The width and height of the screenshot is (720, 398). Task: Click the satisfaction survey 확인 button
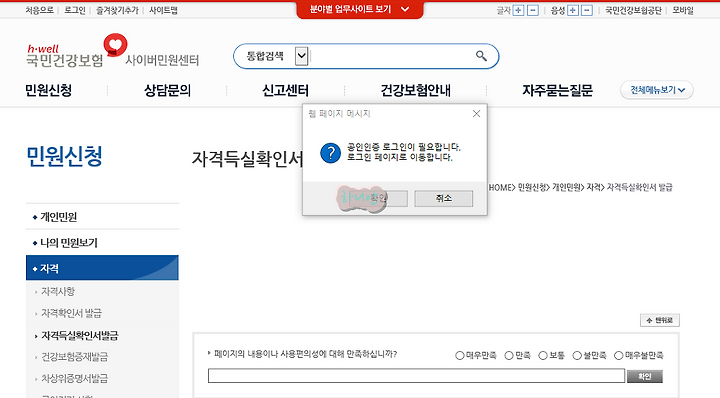[645, 376]
